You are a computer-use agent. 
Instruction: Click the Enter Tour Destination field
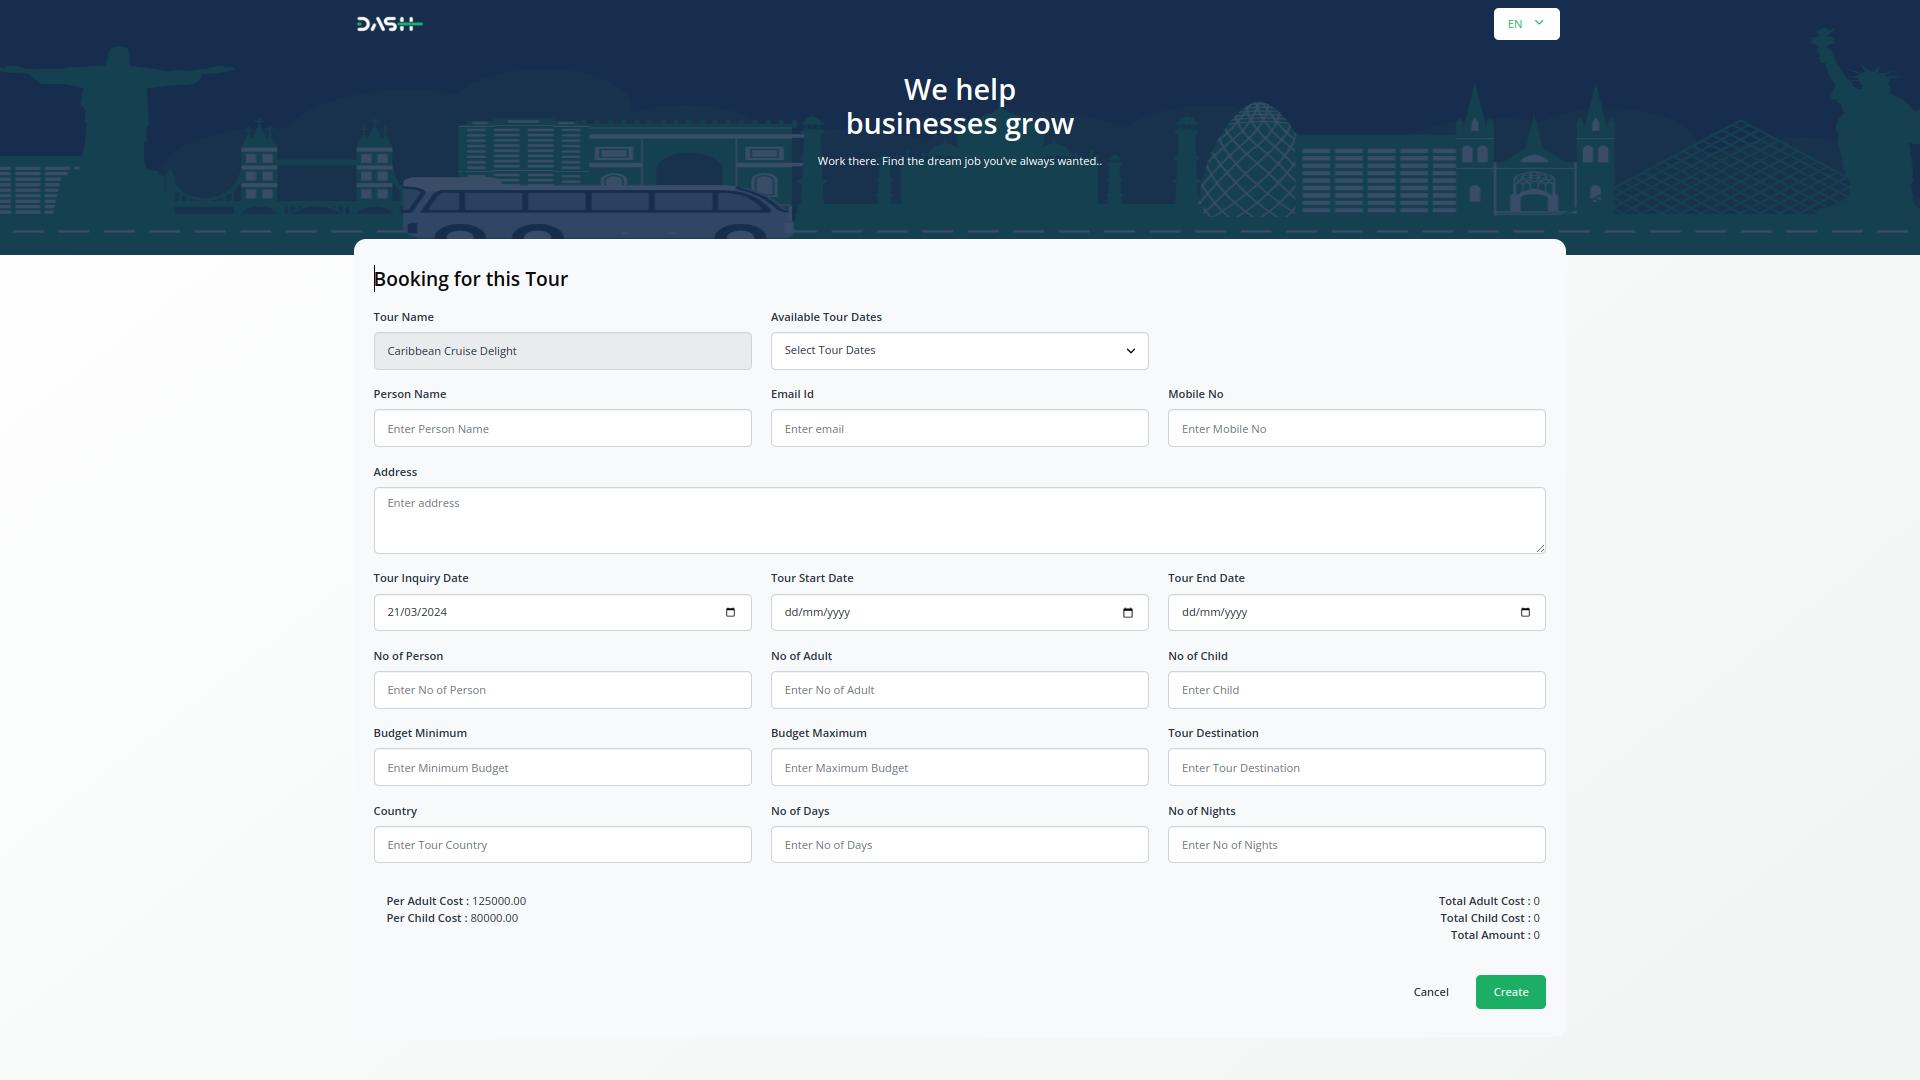1356,768
